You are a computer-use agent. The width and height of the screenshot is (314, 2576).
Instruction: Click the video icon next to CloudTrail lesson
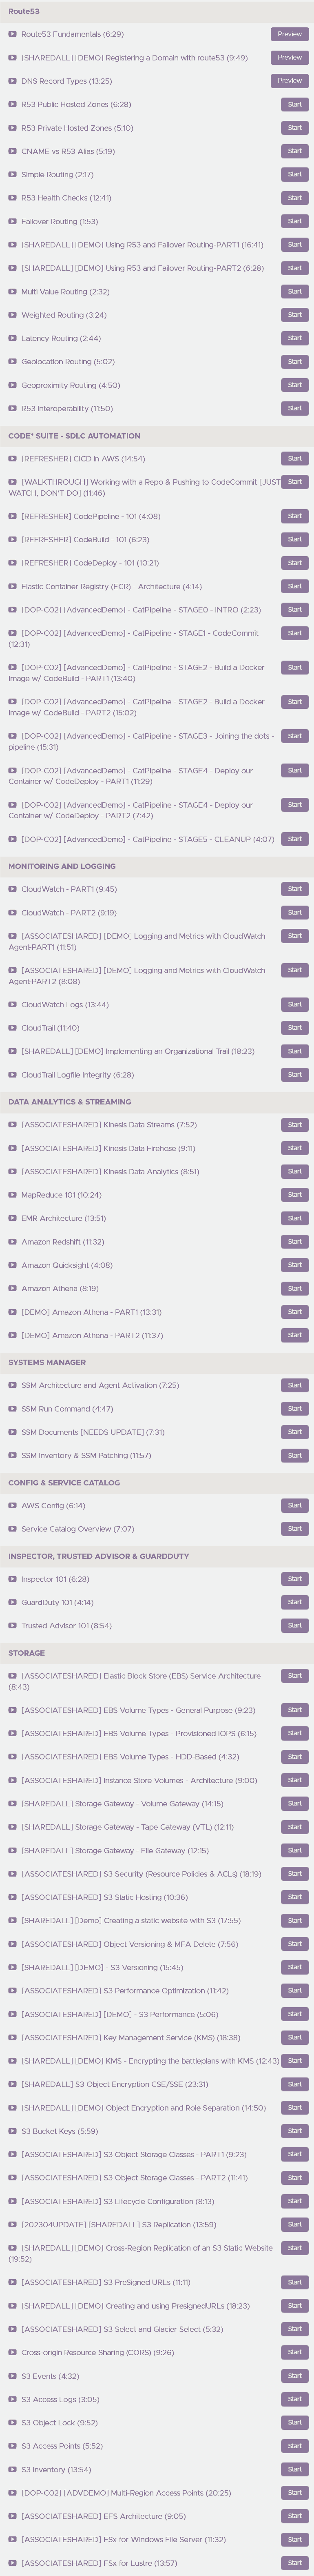tap(13, 1028)
